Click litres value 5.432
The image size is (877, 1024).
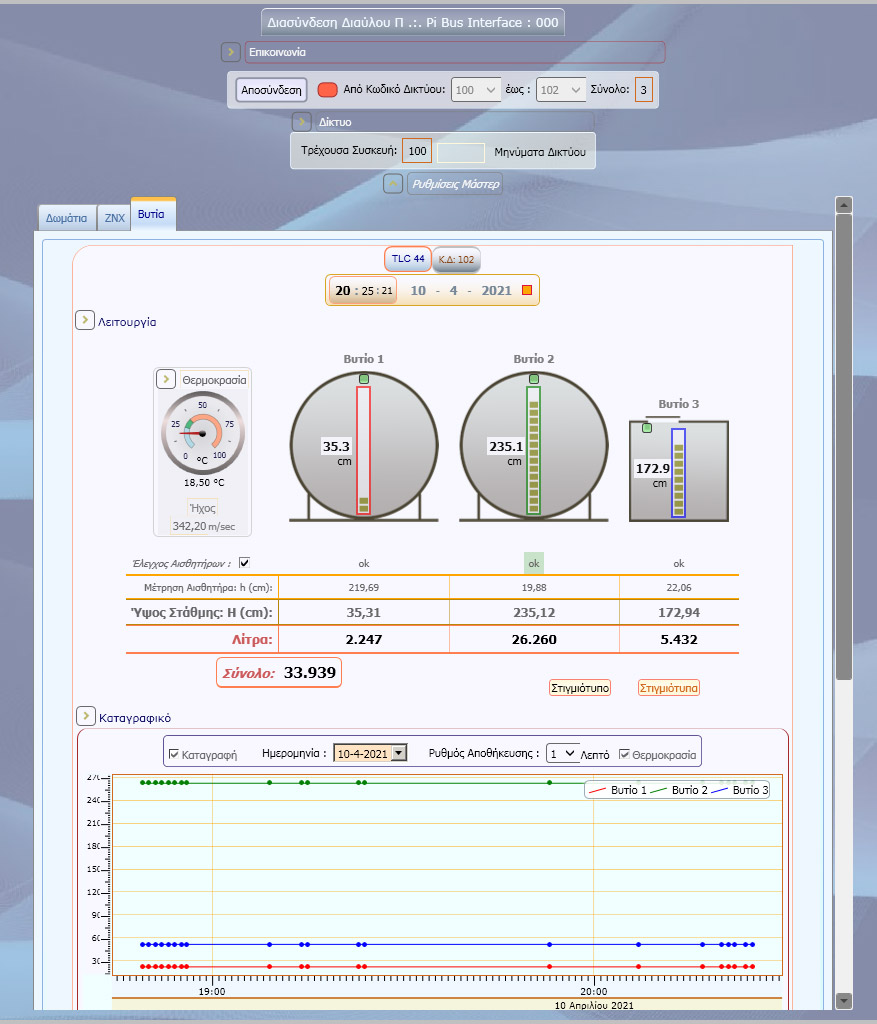point(679,639)
